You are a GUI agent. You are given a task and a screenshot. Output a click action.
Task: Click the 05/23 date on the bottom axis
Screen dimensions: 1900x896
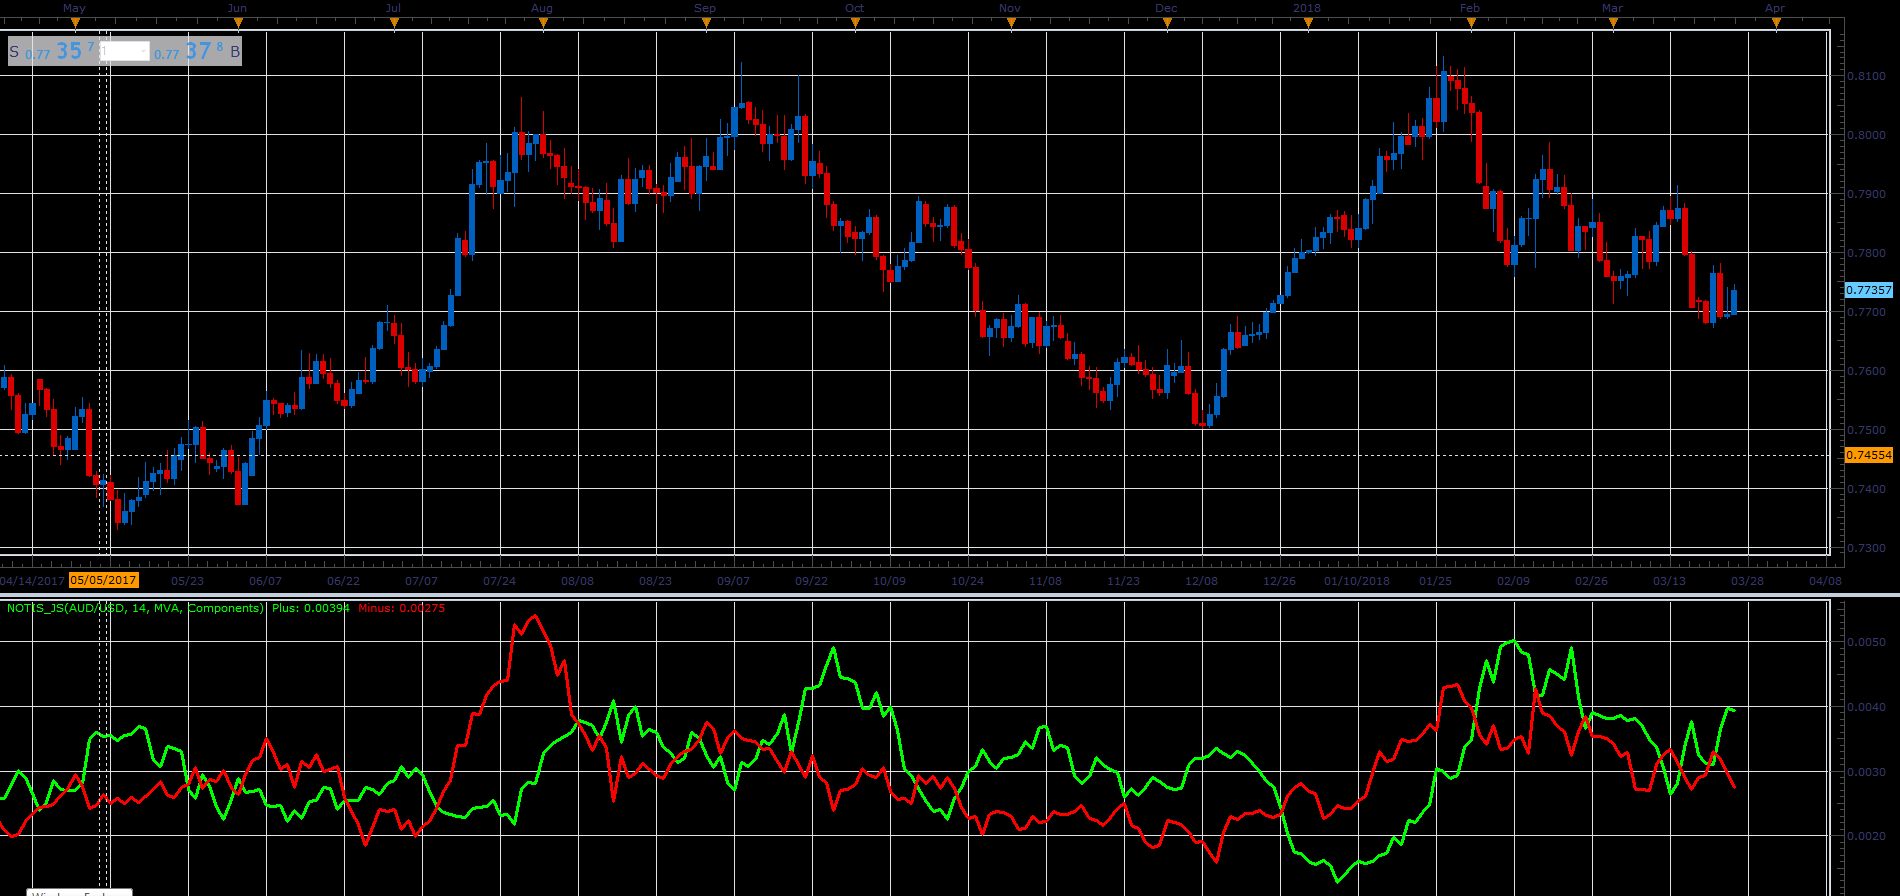[x=187, y=581]
